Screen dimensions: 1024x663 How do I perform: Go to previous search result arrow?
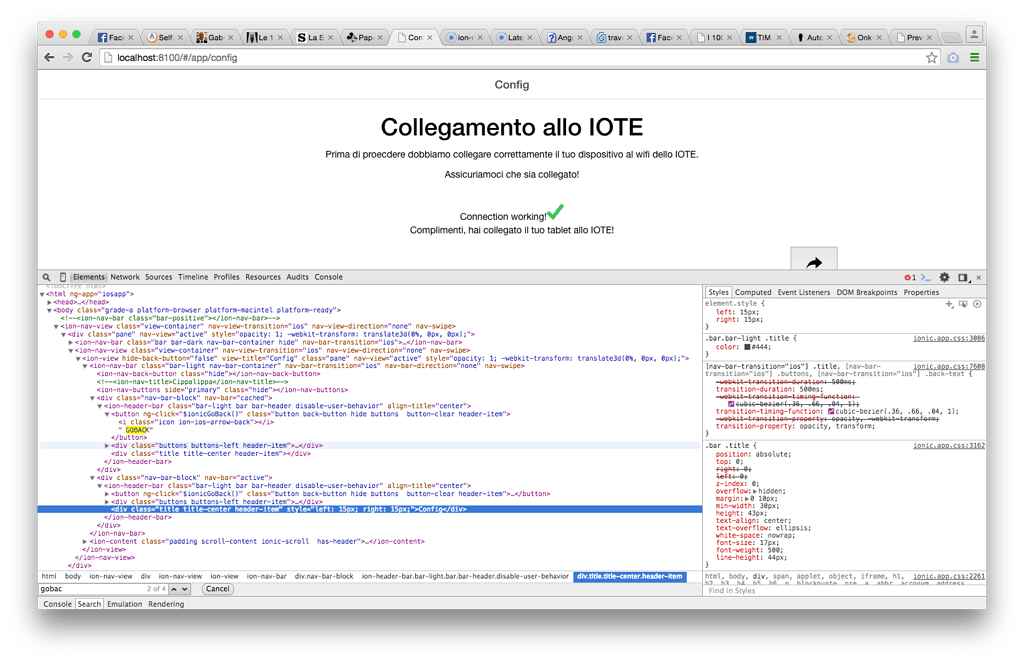(174, 589)
